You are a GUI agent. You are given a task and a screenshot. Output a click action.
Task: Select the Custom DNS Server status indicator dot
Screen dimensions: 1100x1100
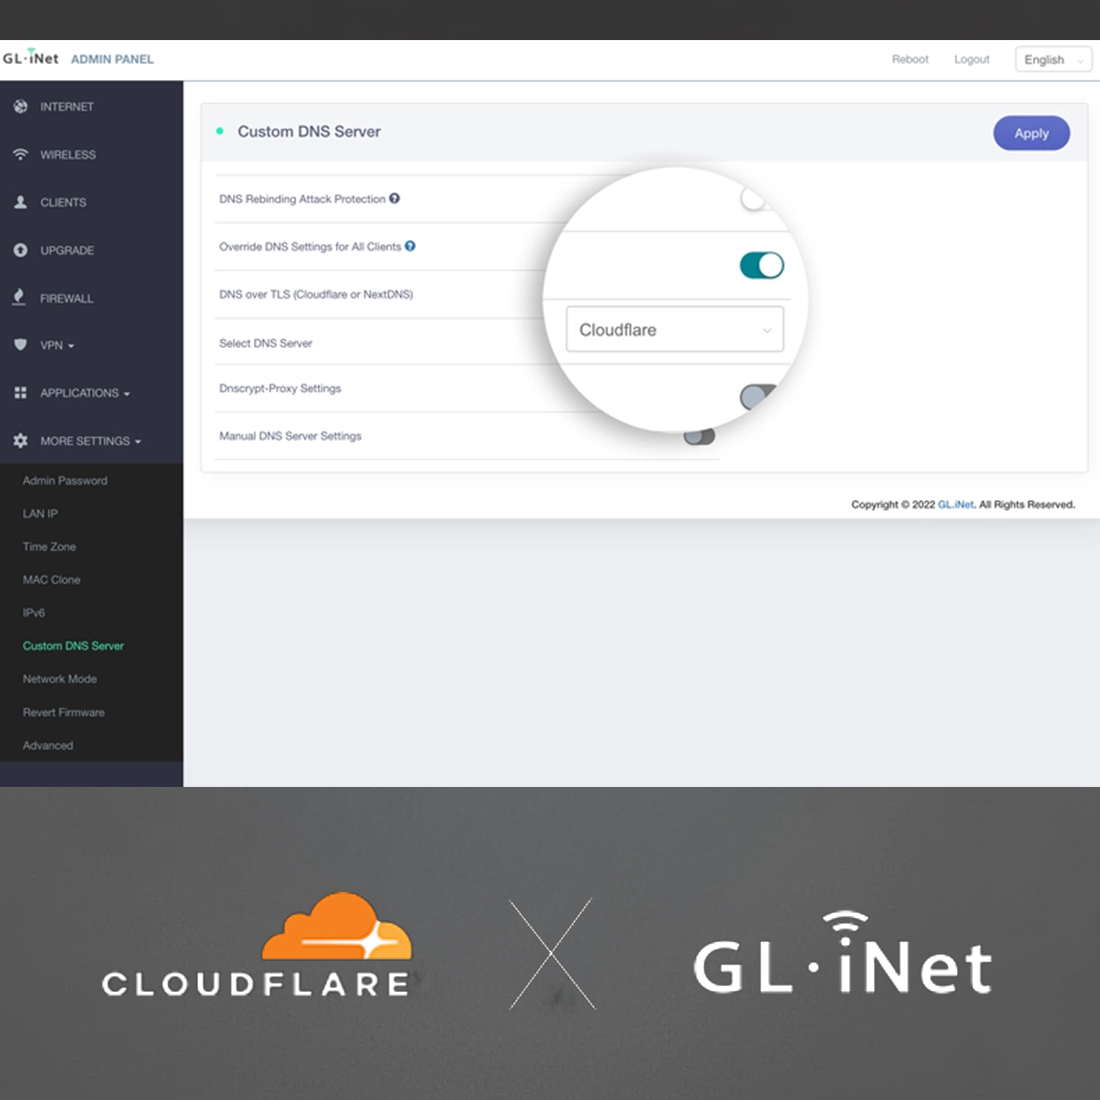point(220,130)
